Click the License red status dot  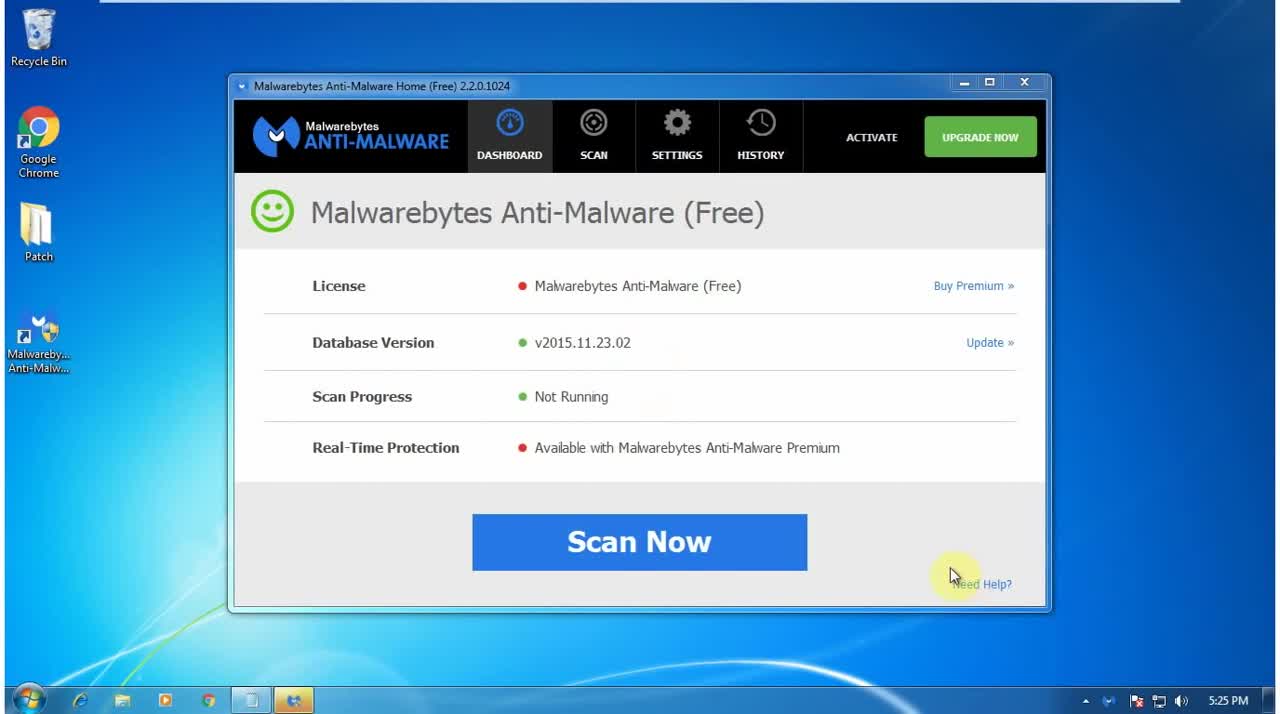pyautogui.click(x=522, y=287)
